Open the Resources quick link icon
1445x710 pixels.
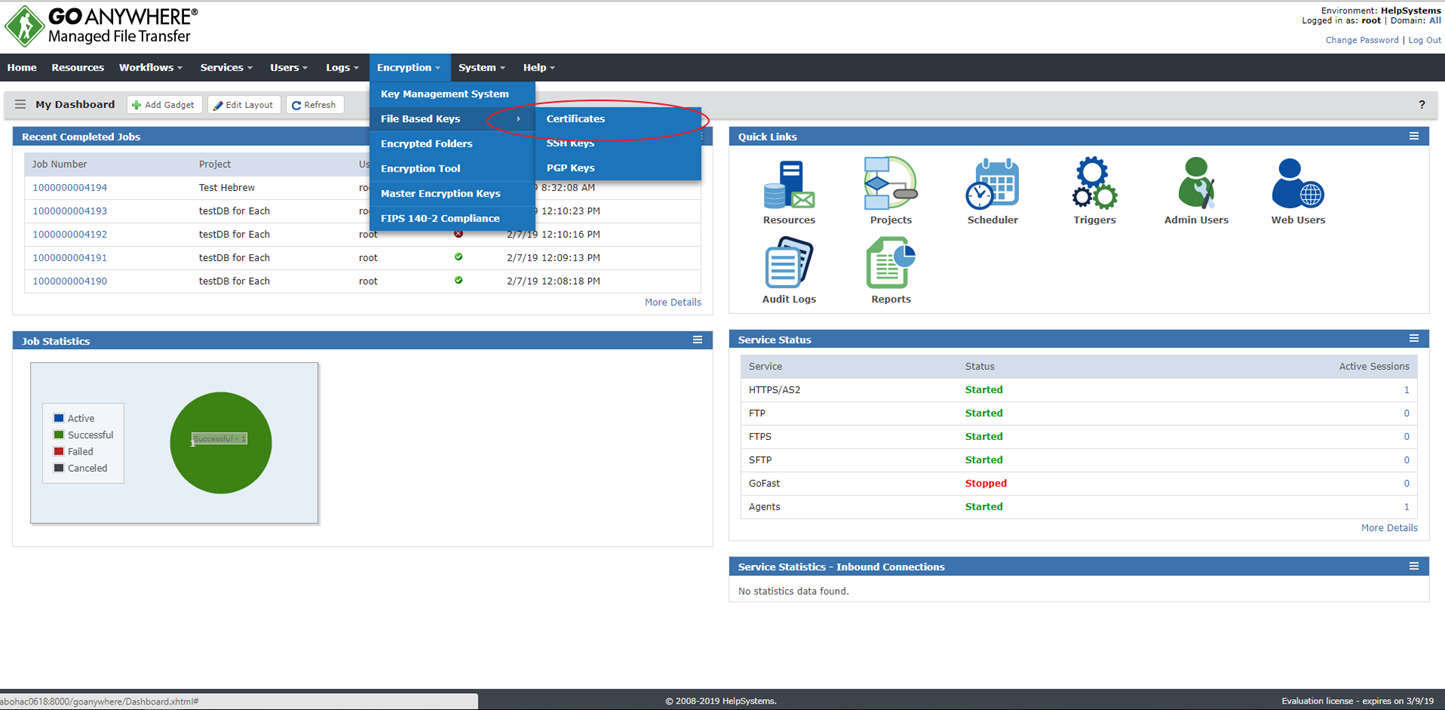pos(789,184)
